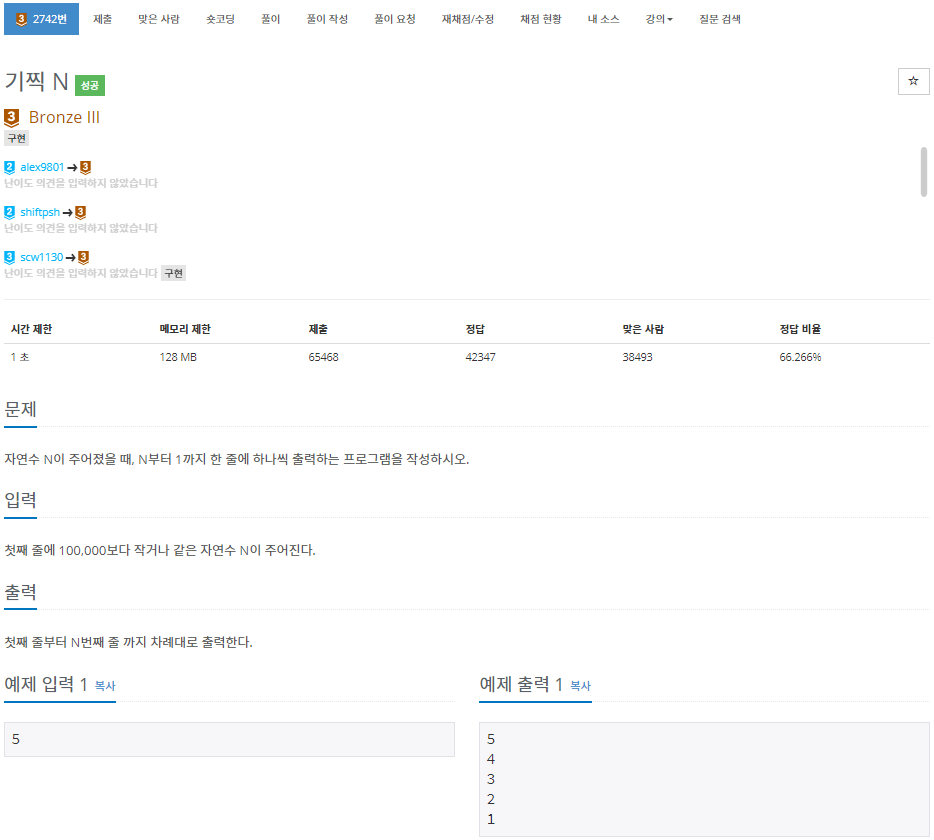Image resolution: width=934 pixels, height=840 pixels.
Task: Click the 65468 submissions value
Action: tap(323, 357)
